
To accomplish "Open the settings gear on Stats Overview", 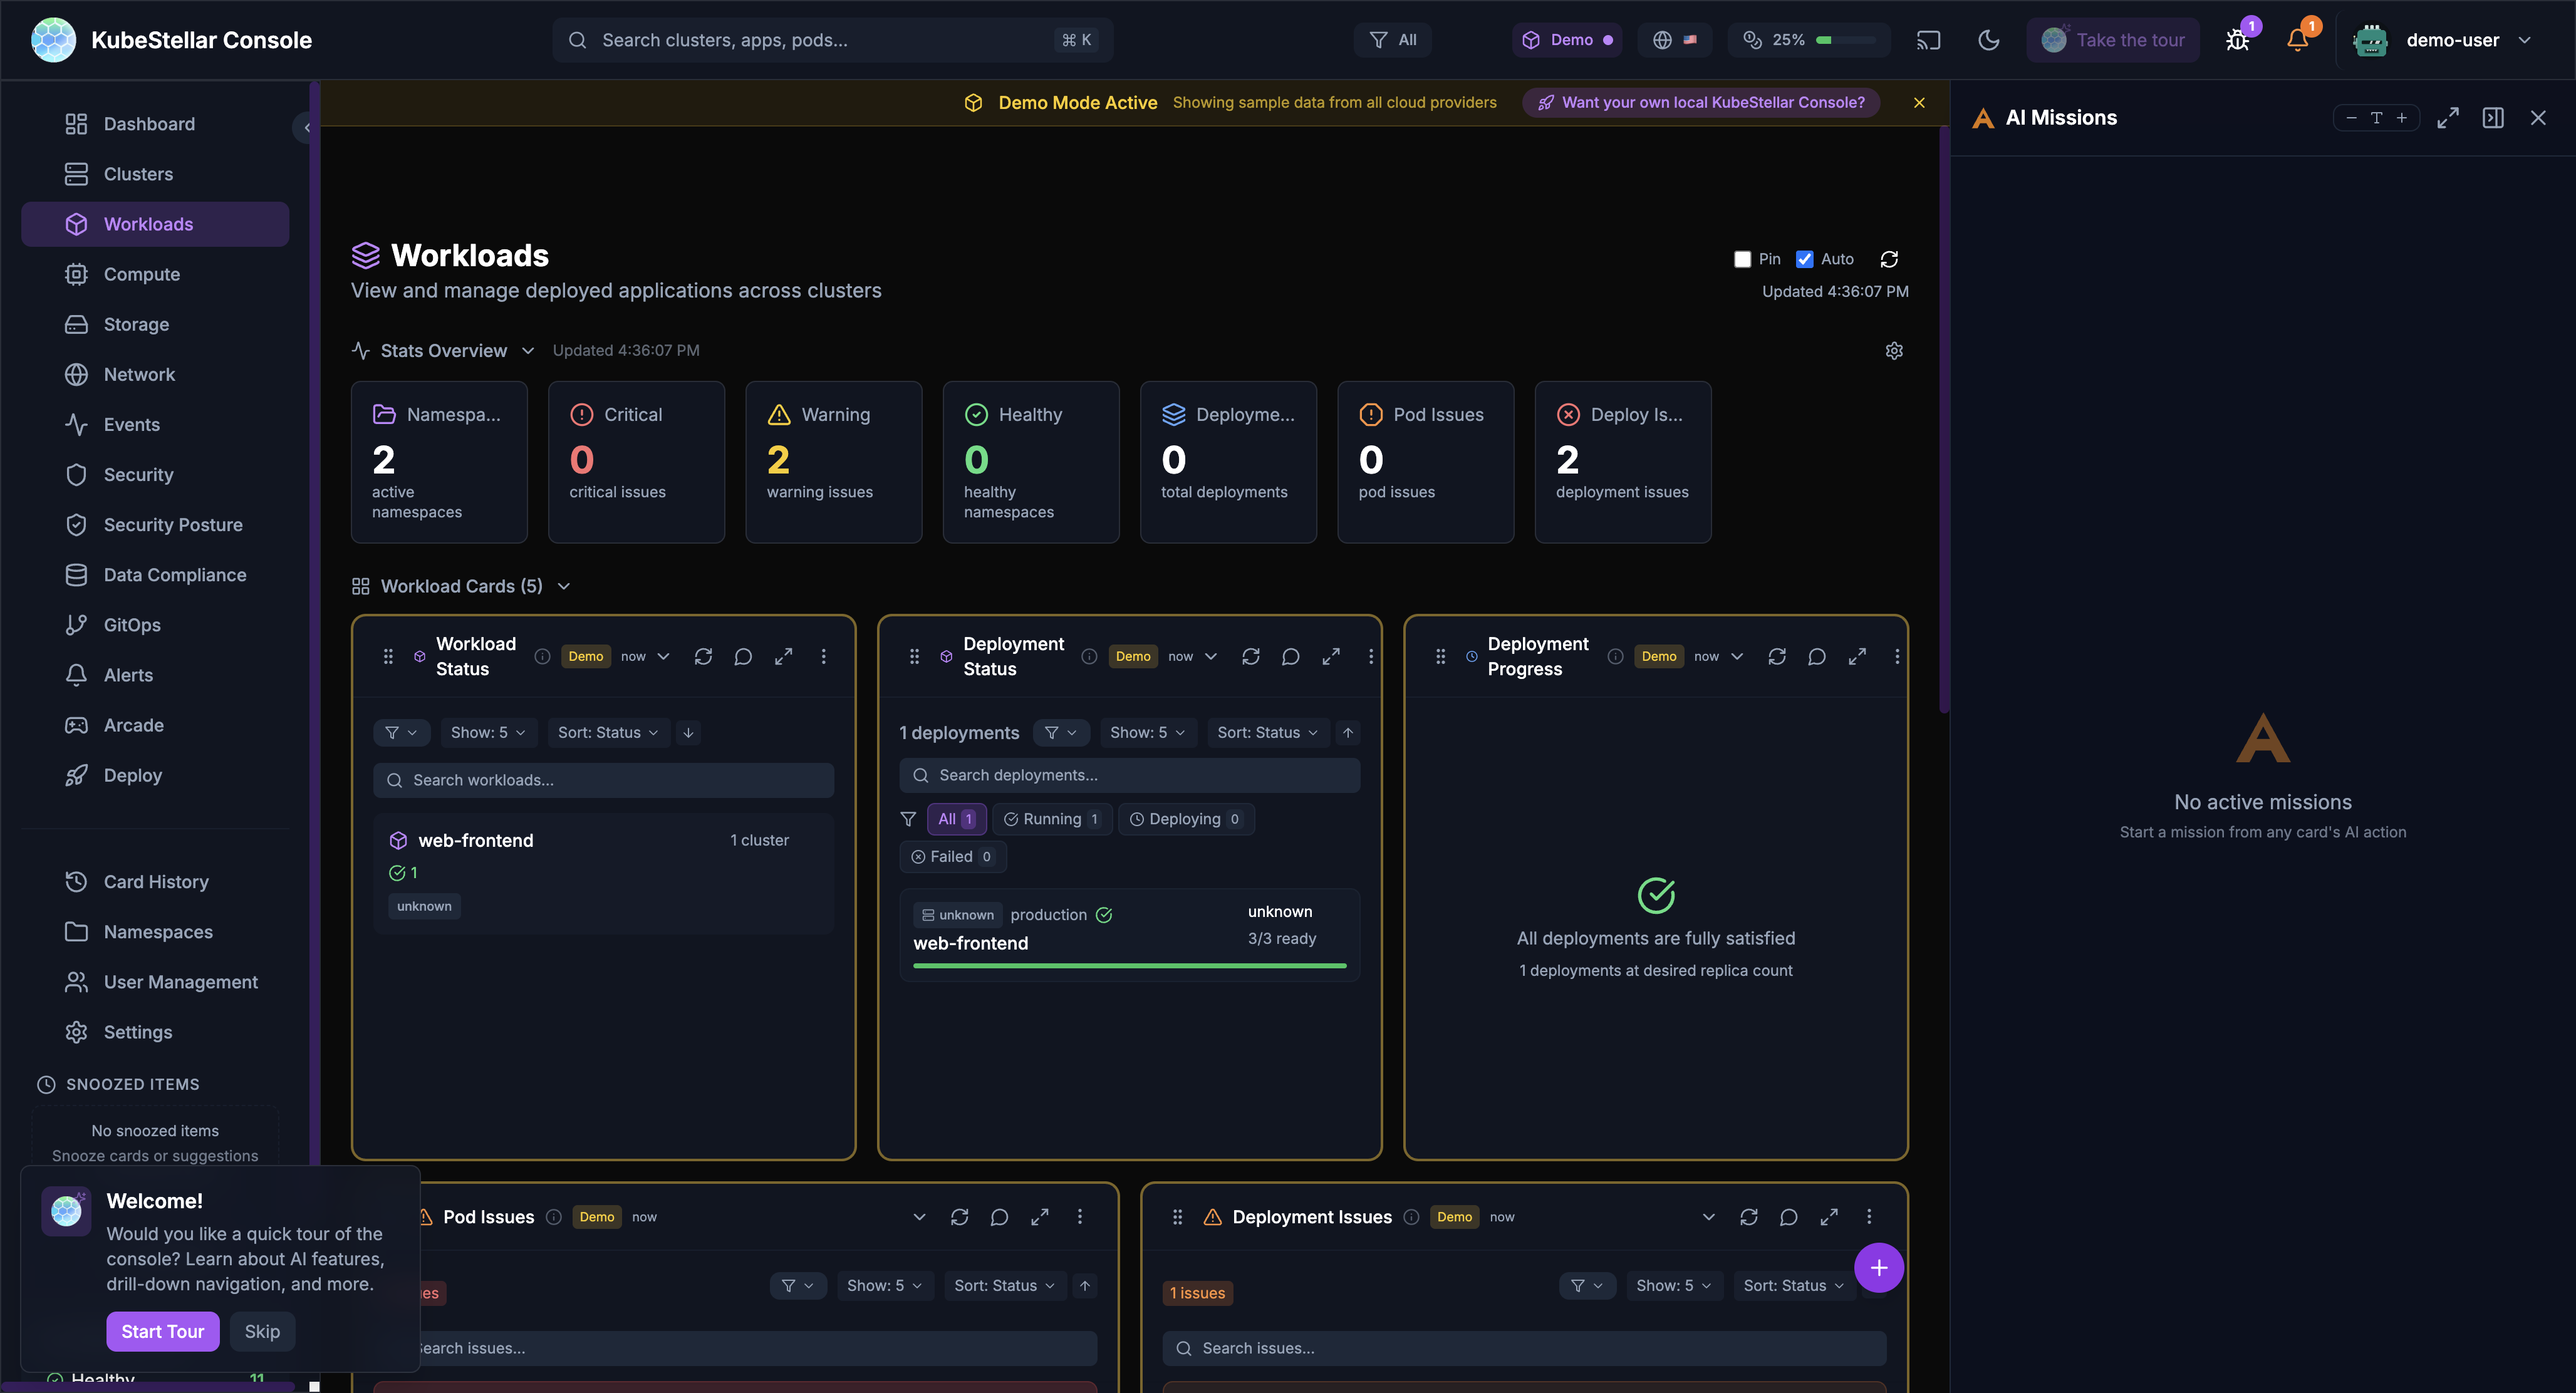I will click(x=1894, y=350).
